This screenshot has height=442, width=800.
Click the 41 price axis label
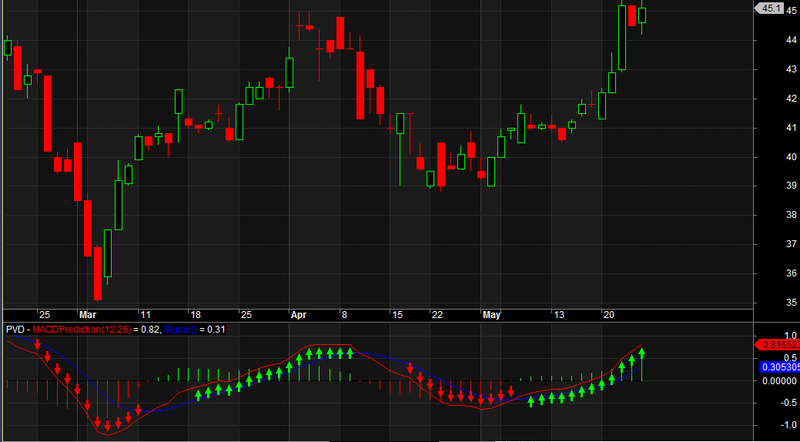tap(791, 128)
